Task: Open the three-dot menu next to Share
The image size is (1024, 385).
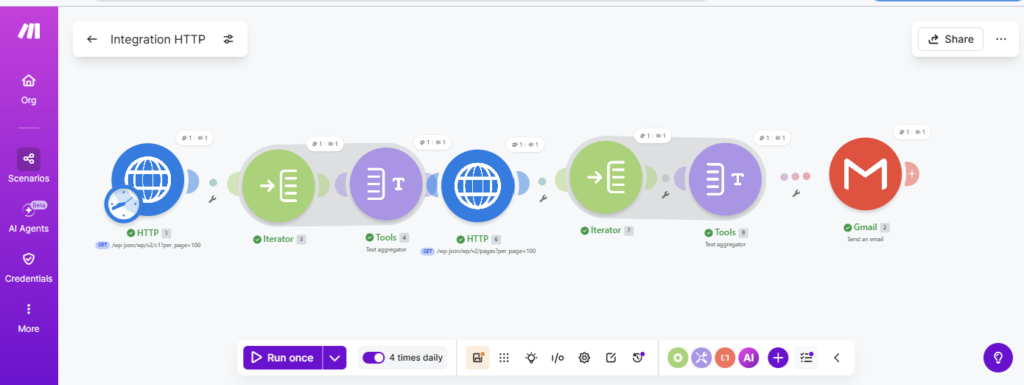Action: coord(1001,39)
